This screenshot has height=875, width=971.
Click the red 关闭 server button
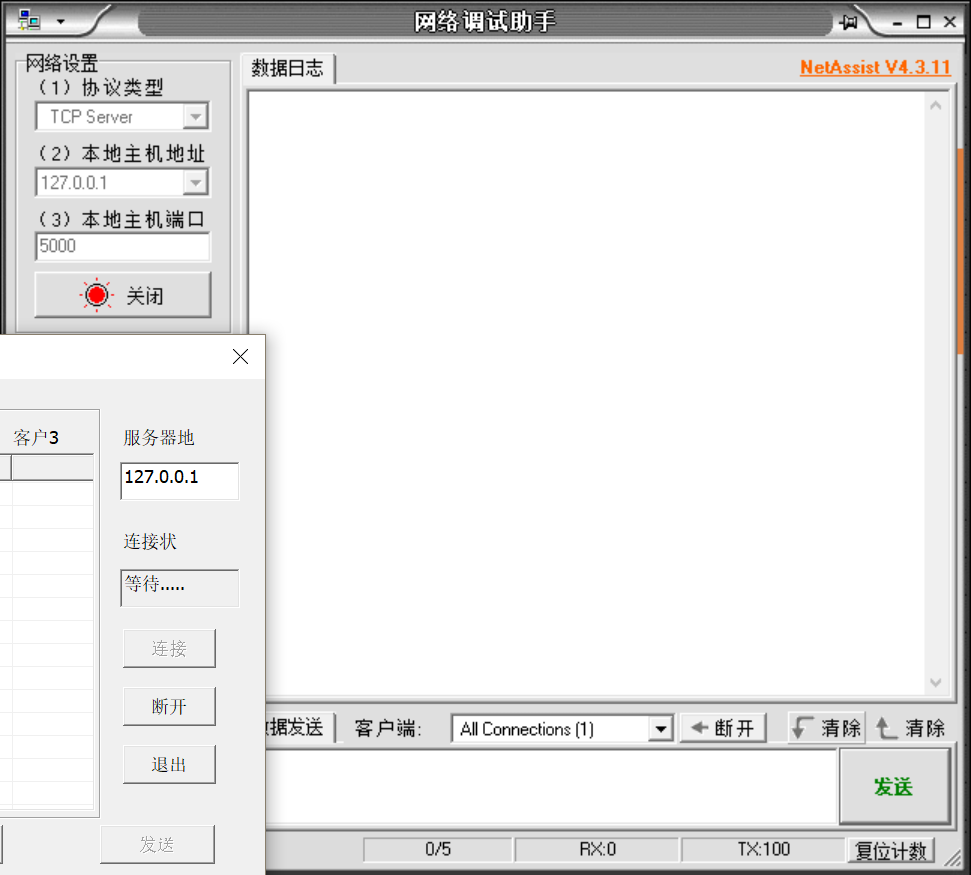click(123, 295)
